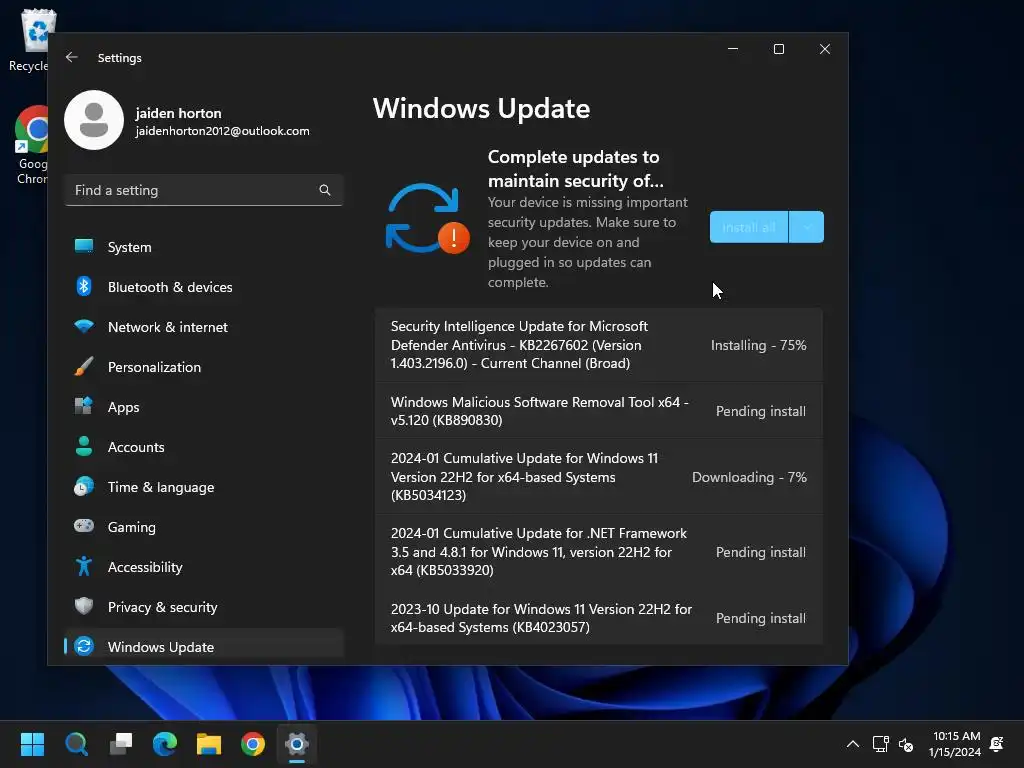Viewport: 1024px width, 768px height.
Task: Go to Network & internet settings
Action: pyautogui.click(x=204, y=327)
